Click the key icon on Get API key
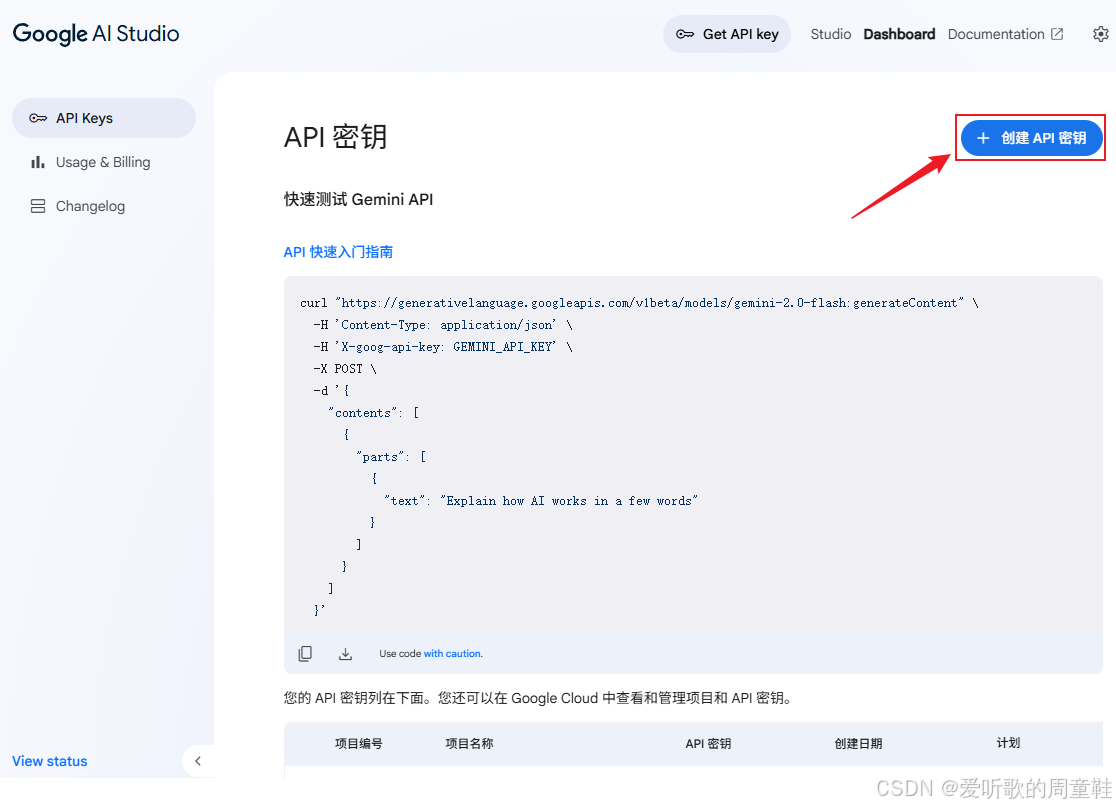The width and height of the screenshot is (1116, 808). coord(684,33)
